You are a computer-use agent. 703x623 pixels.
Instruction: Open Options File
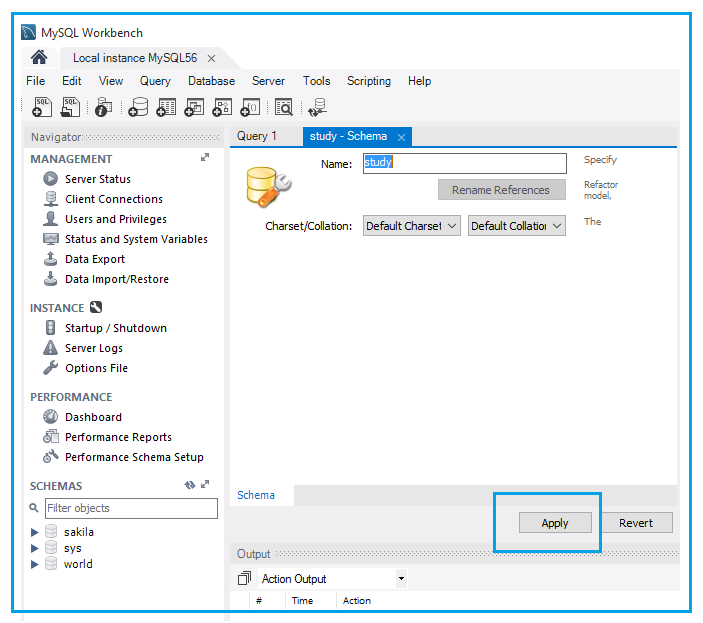coord(96,368)
